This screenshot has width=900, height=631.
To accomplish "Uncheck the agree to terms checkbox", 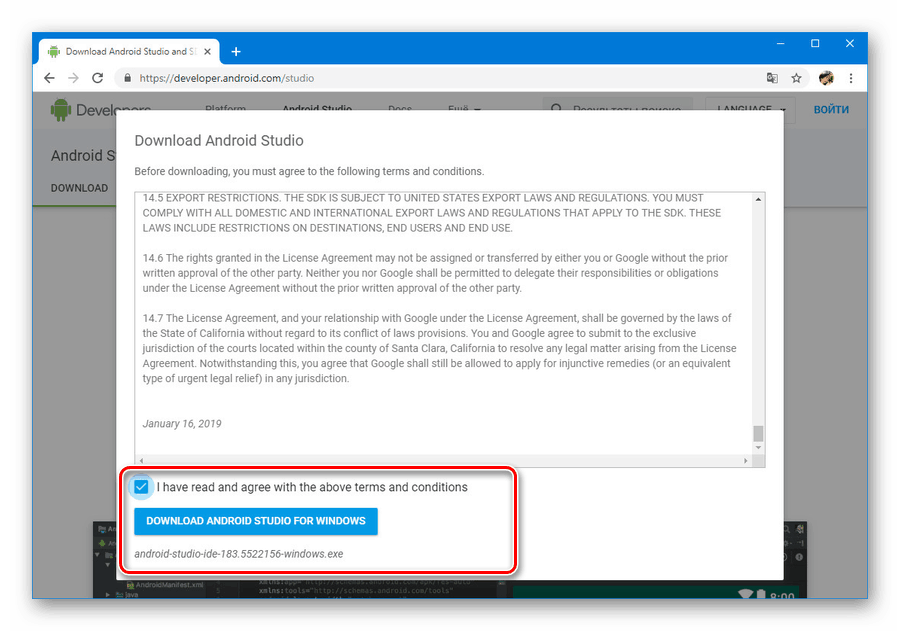I will [x=141, y=487].
